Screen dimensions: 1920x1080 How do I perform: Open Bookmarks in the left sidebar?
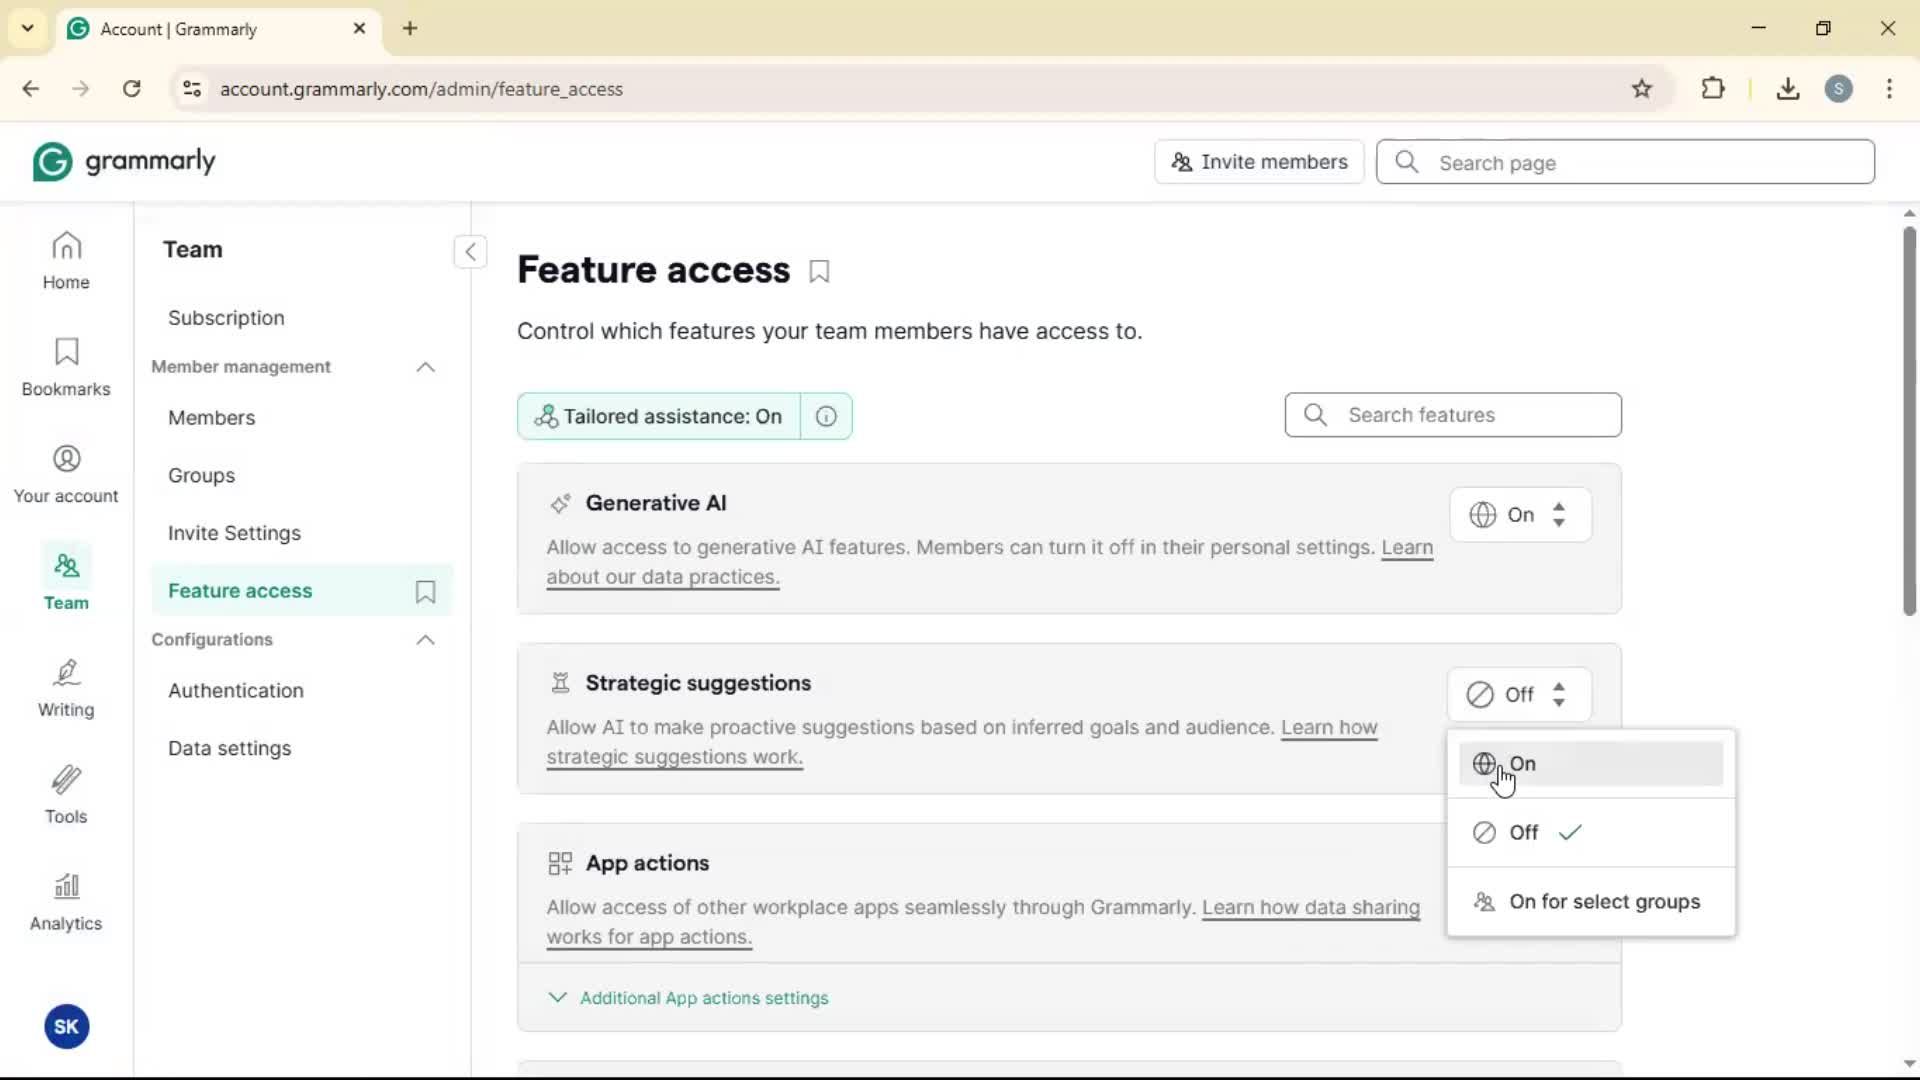pos(66,367)
